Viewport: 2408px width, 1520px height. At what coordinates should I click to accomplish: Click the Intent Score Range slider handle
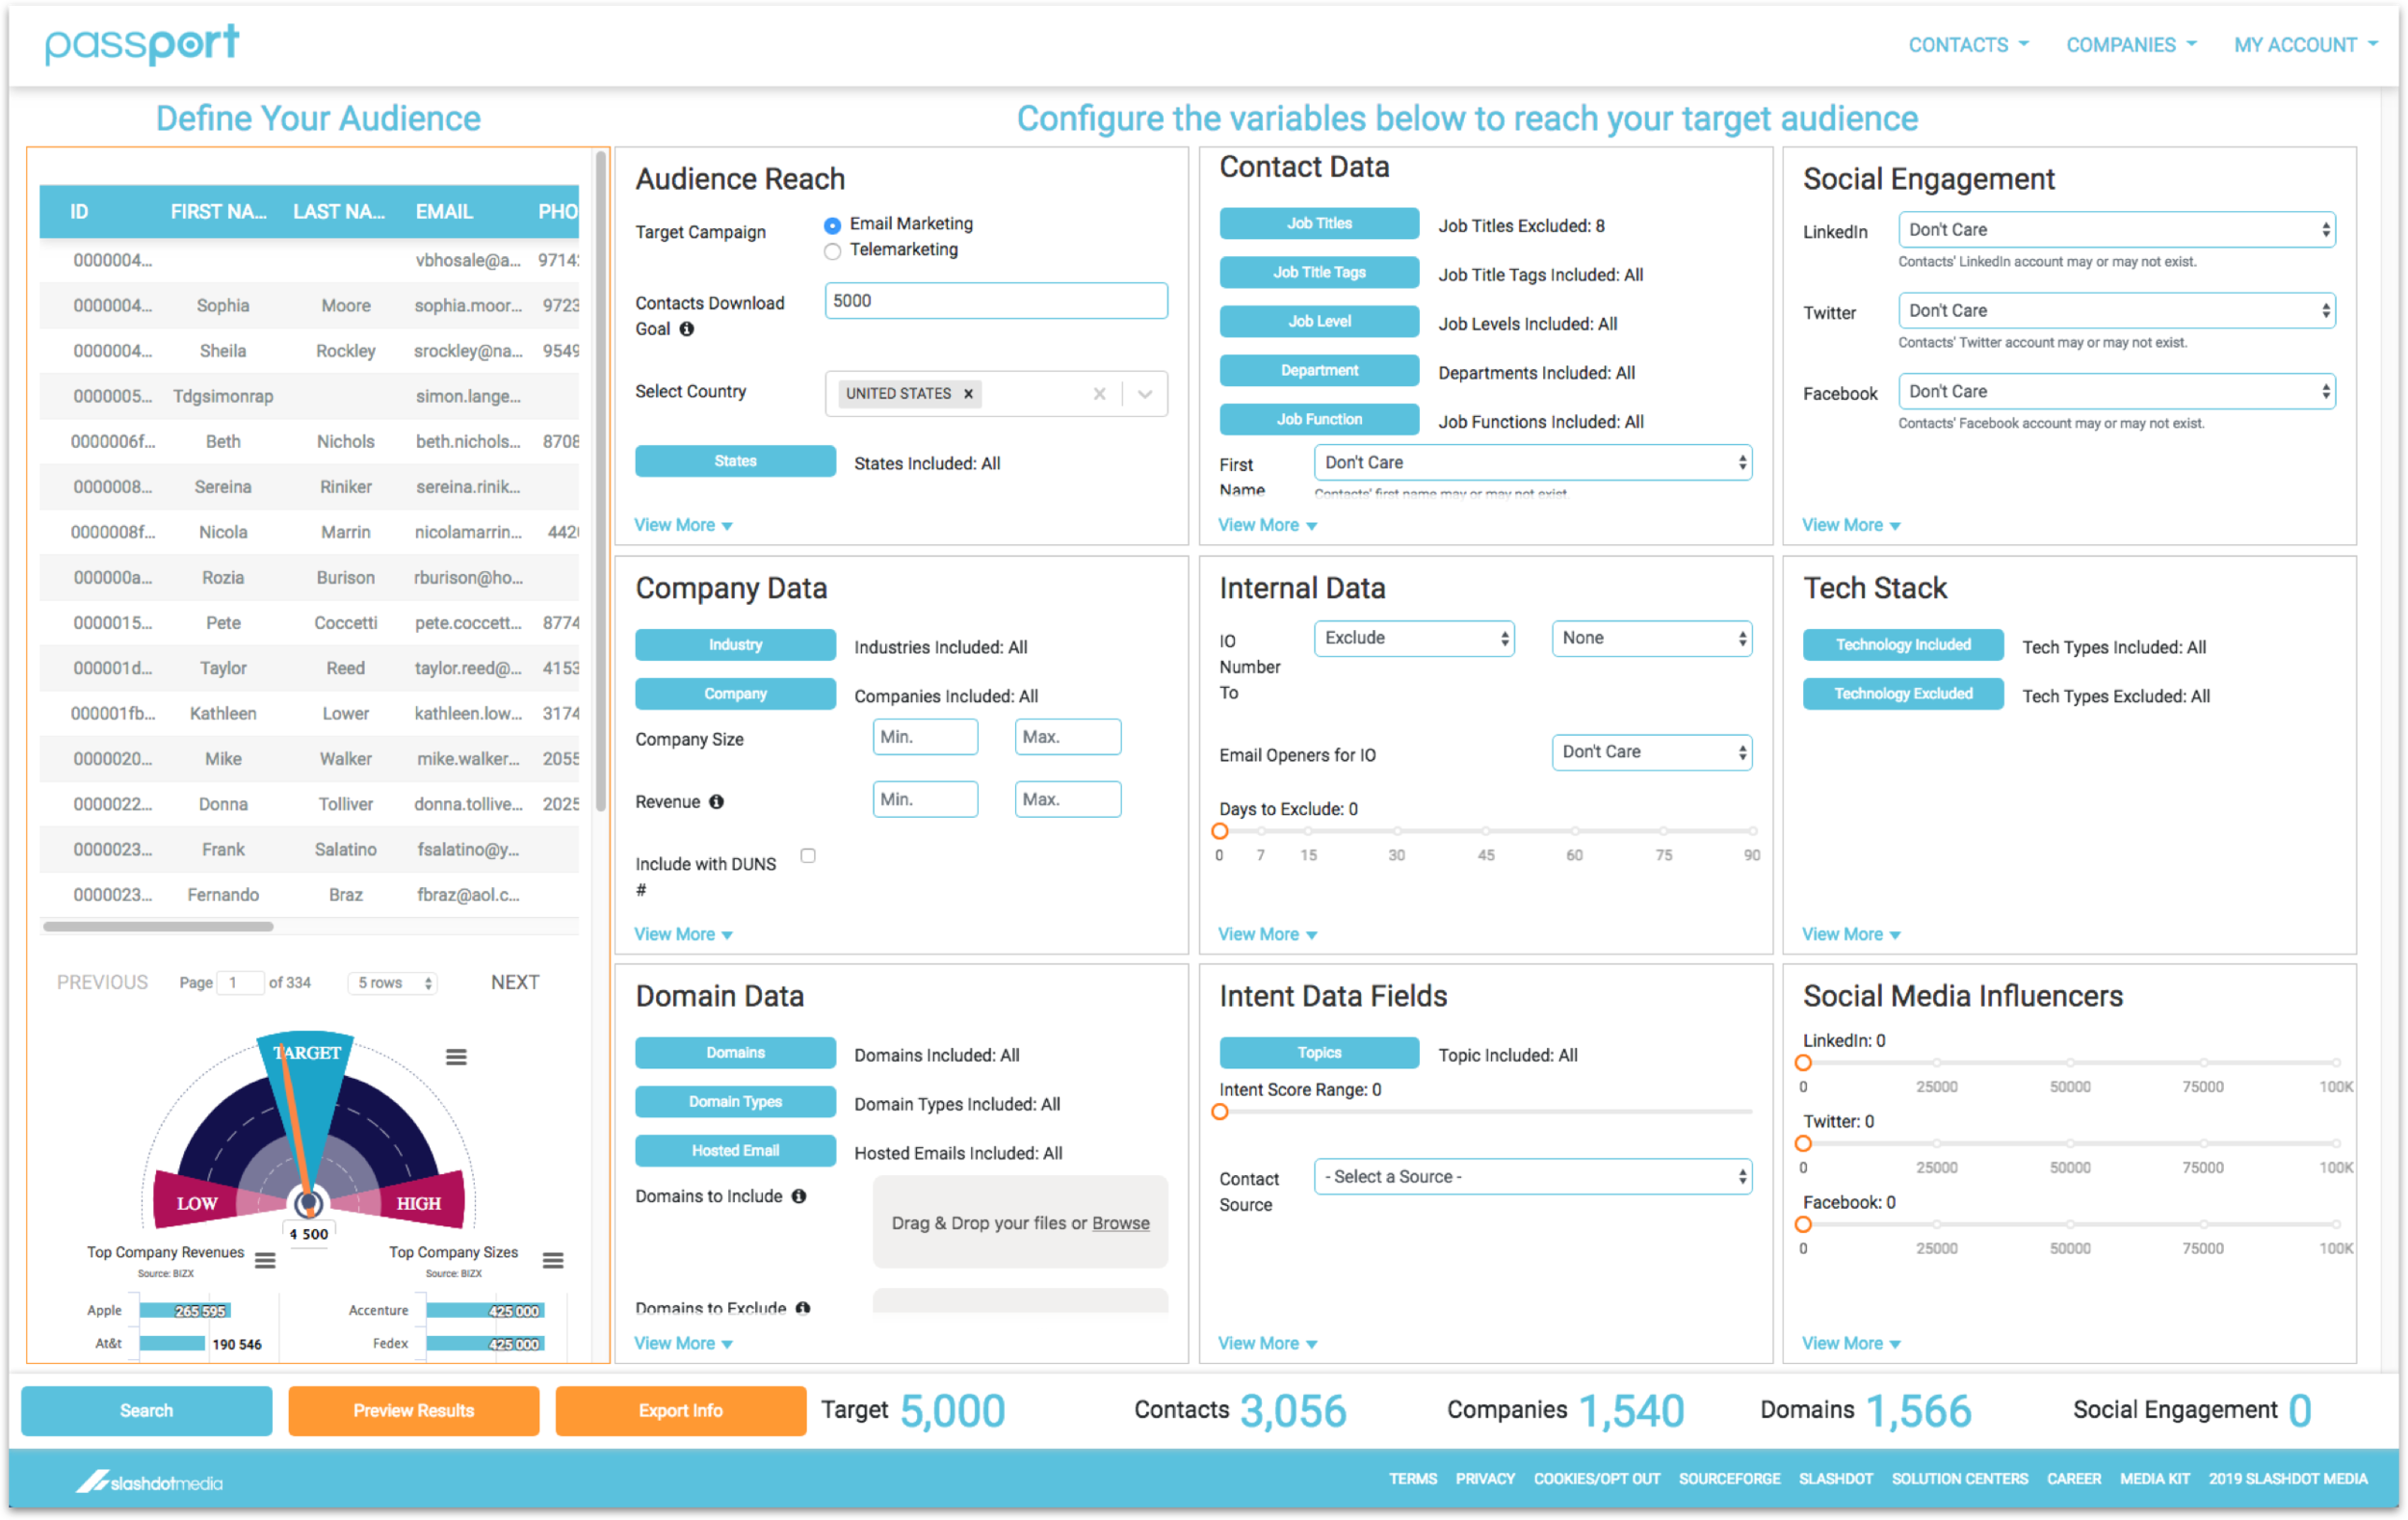click(x=1219, y=1112)
